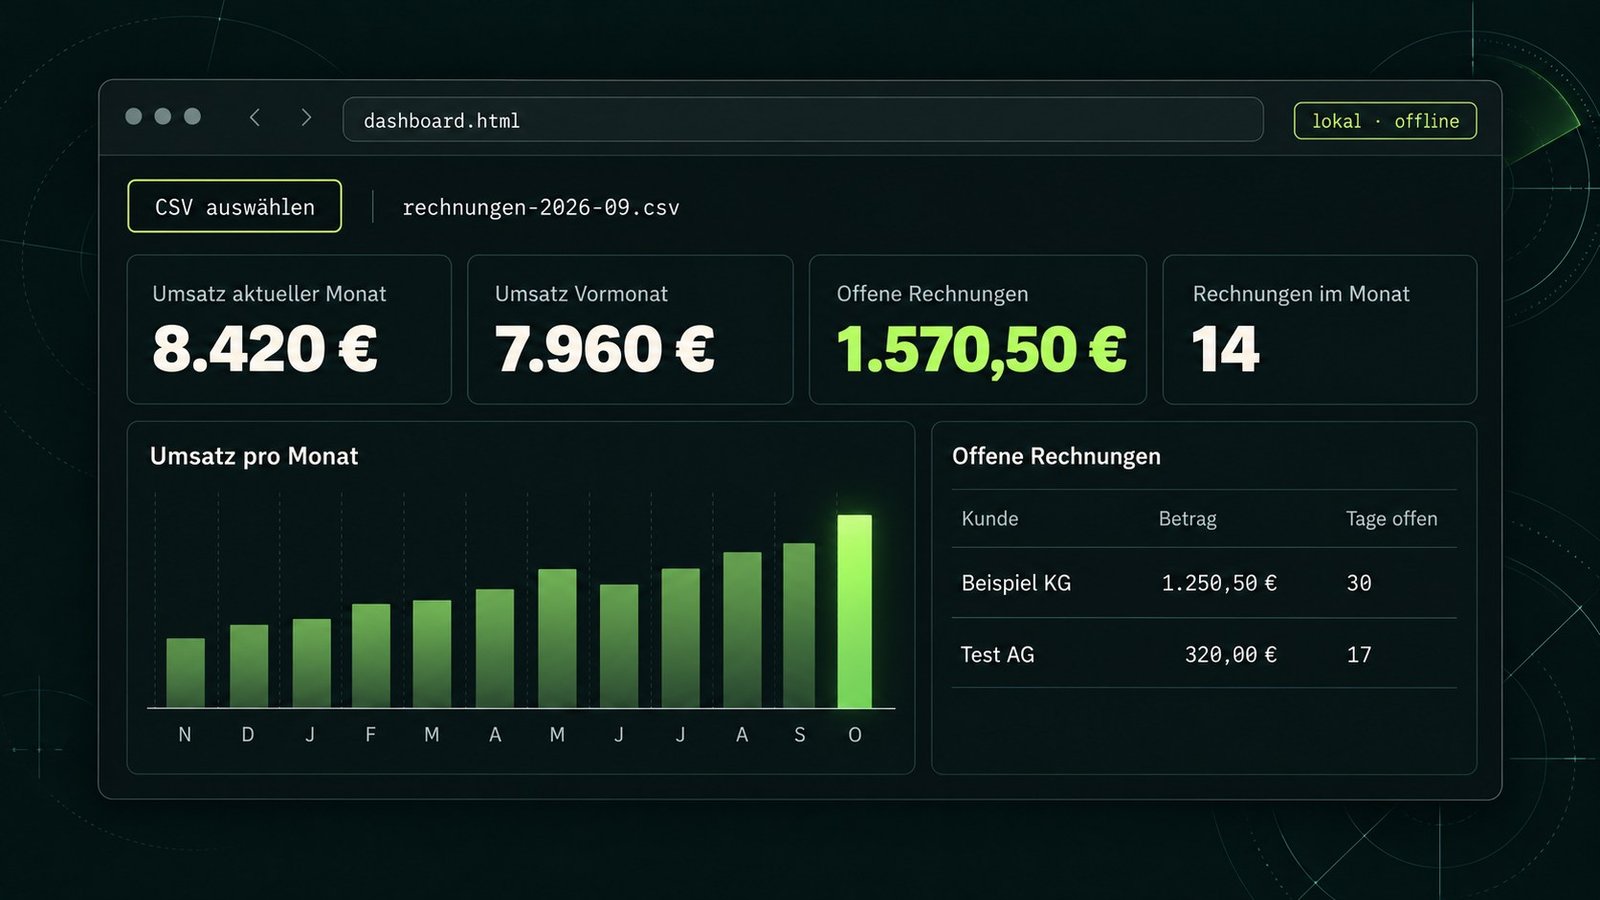Viewport: 1600px width, 900px height.
Task: Click the 1.250,50 € amount cell
Action: pyautogui.click(x=1219, y=583)
